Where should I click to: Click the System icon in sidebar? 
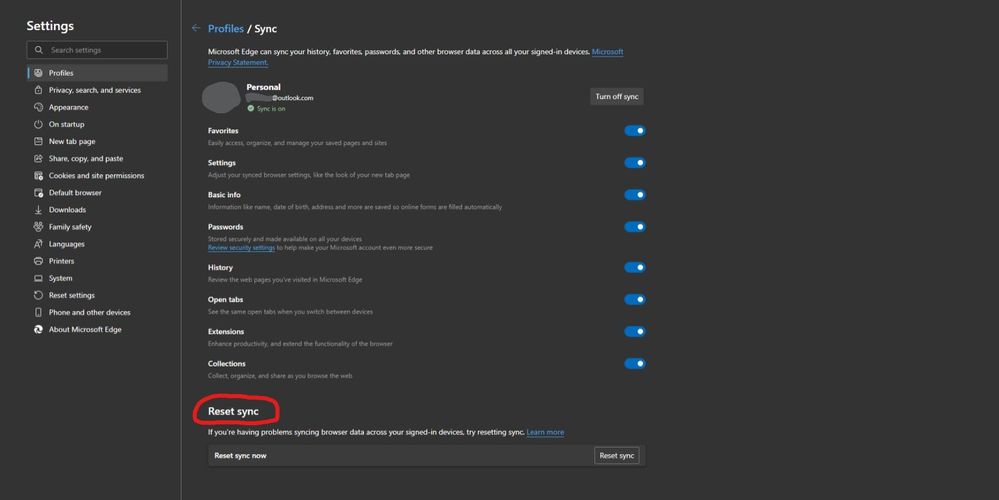[38, 278]
